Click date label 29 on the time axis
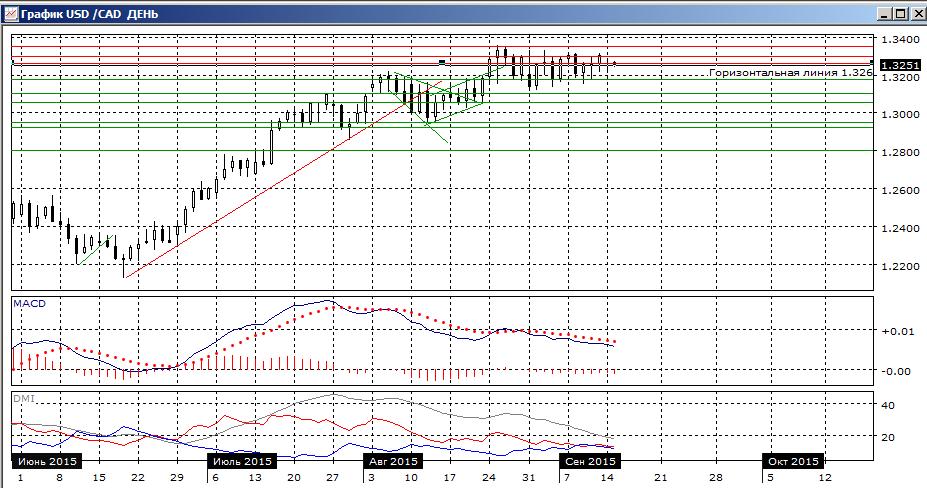The image size is (927, 488). 177,477
